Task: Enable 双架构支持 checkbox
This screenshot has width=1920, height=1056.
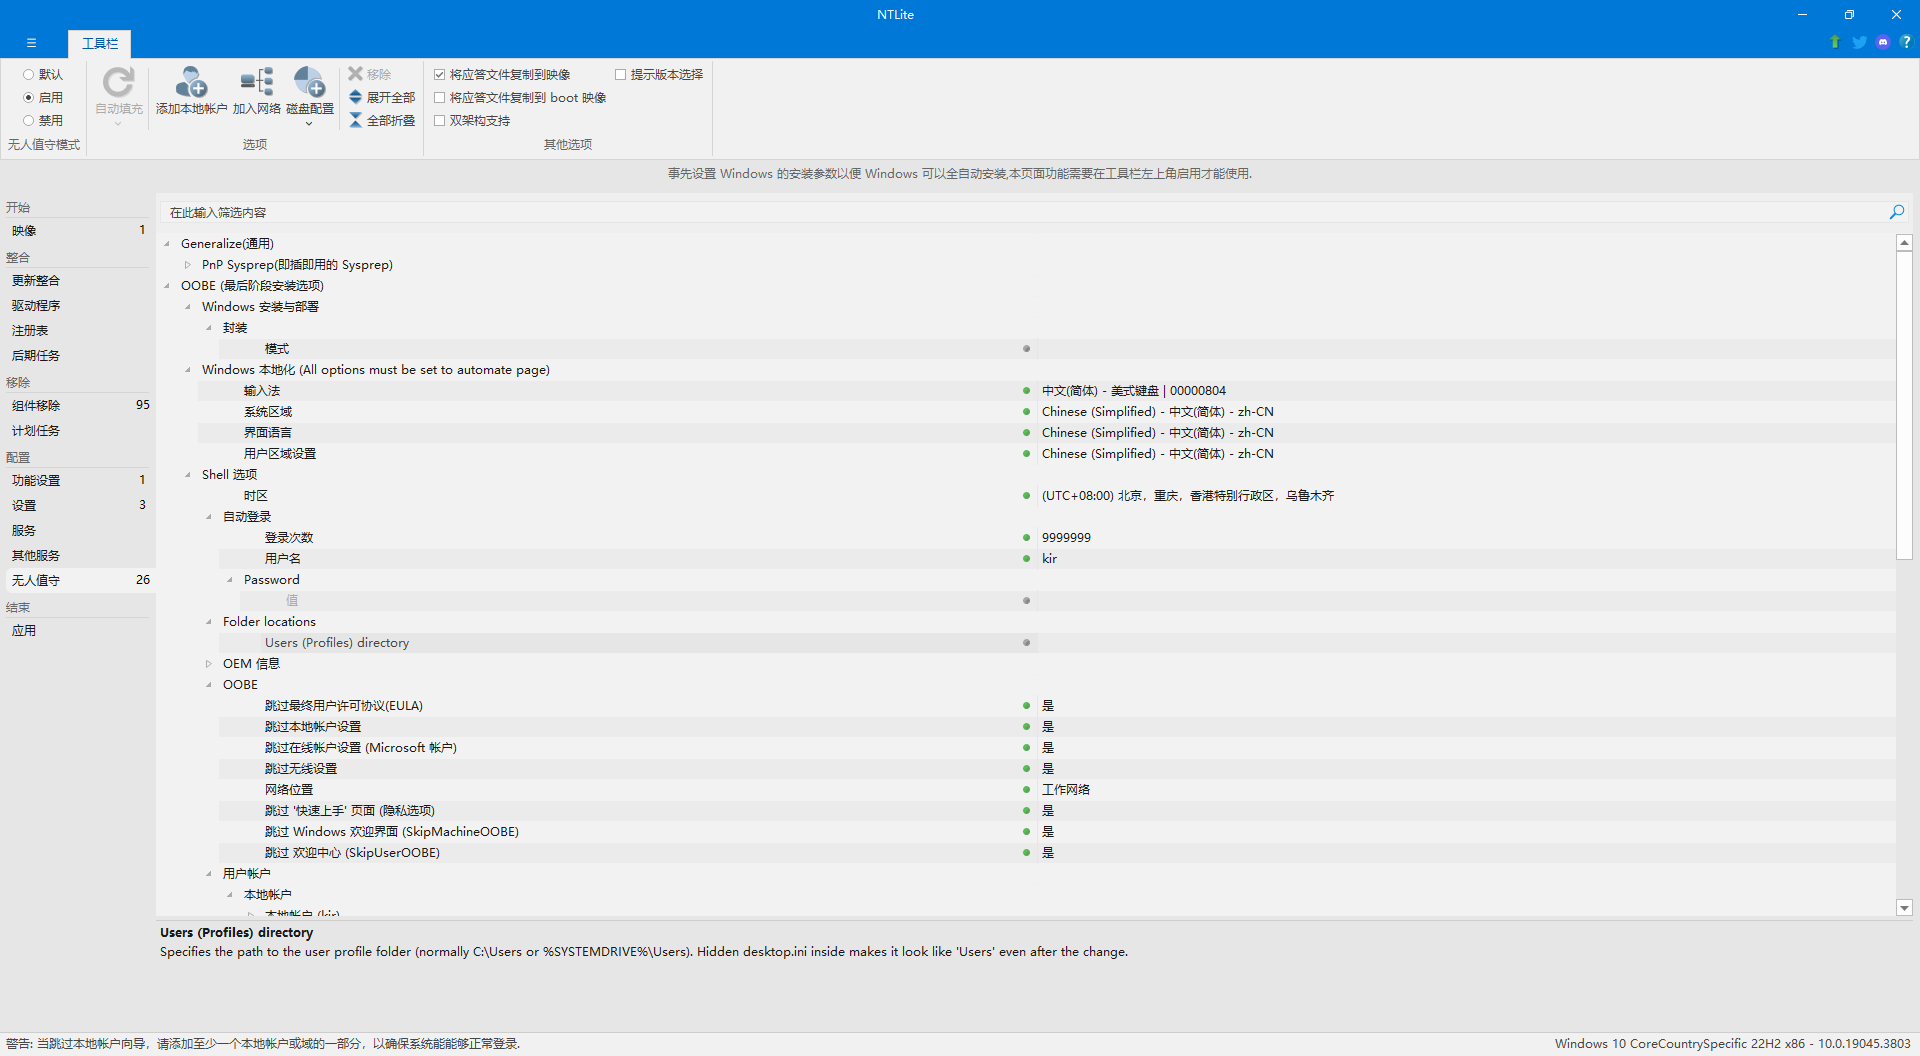Action: point(439,120)
